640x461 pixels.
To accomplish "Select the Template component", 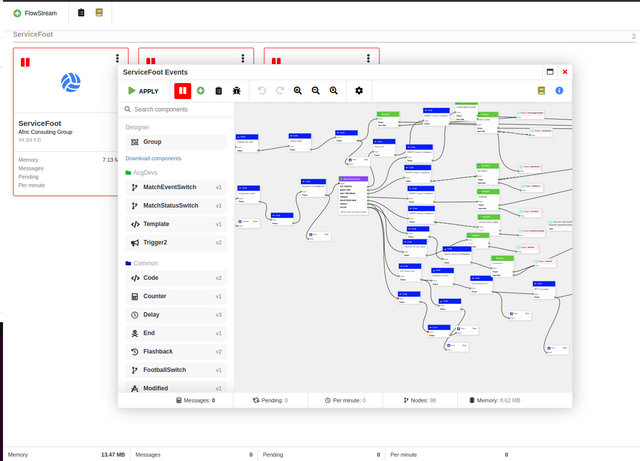I will (176, 224).
